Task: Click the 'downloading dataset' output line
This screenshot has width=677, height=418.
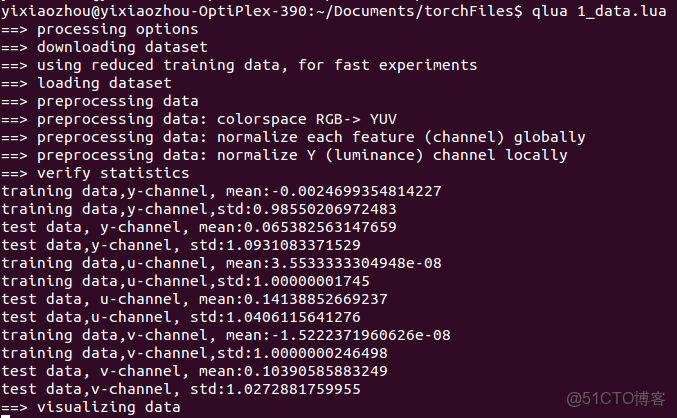Action: pos(120,47)
